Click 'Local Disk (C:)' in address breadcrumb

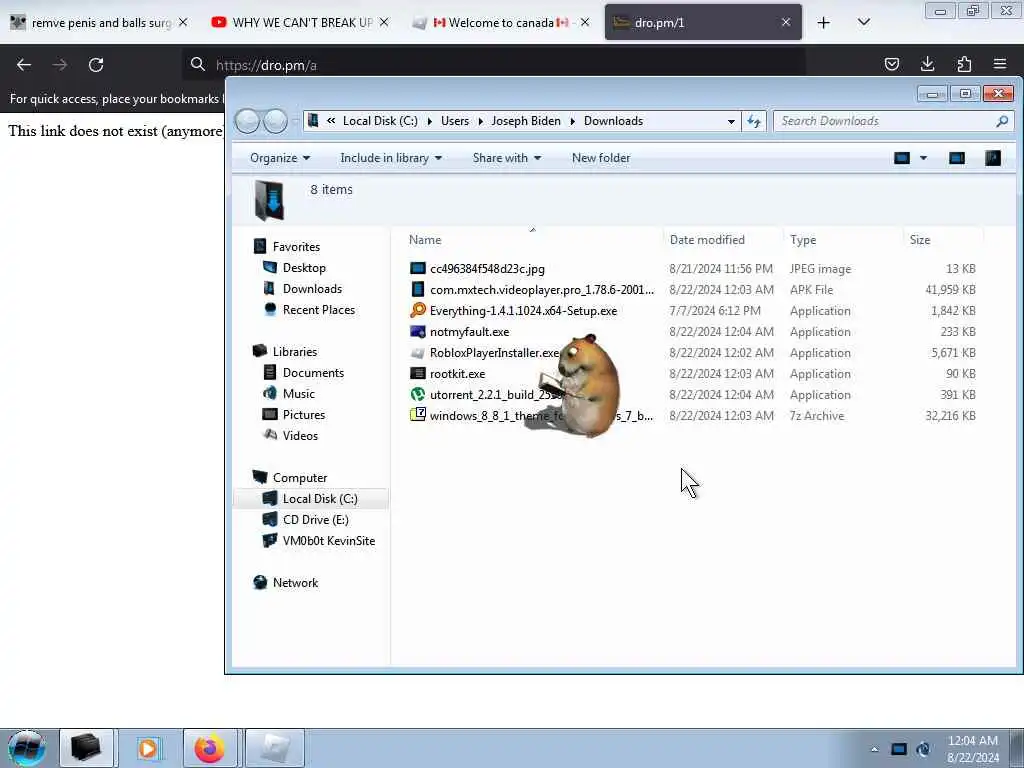point(380,121)
